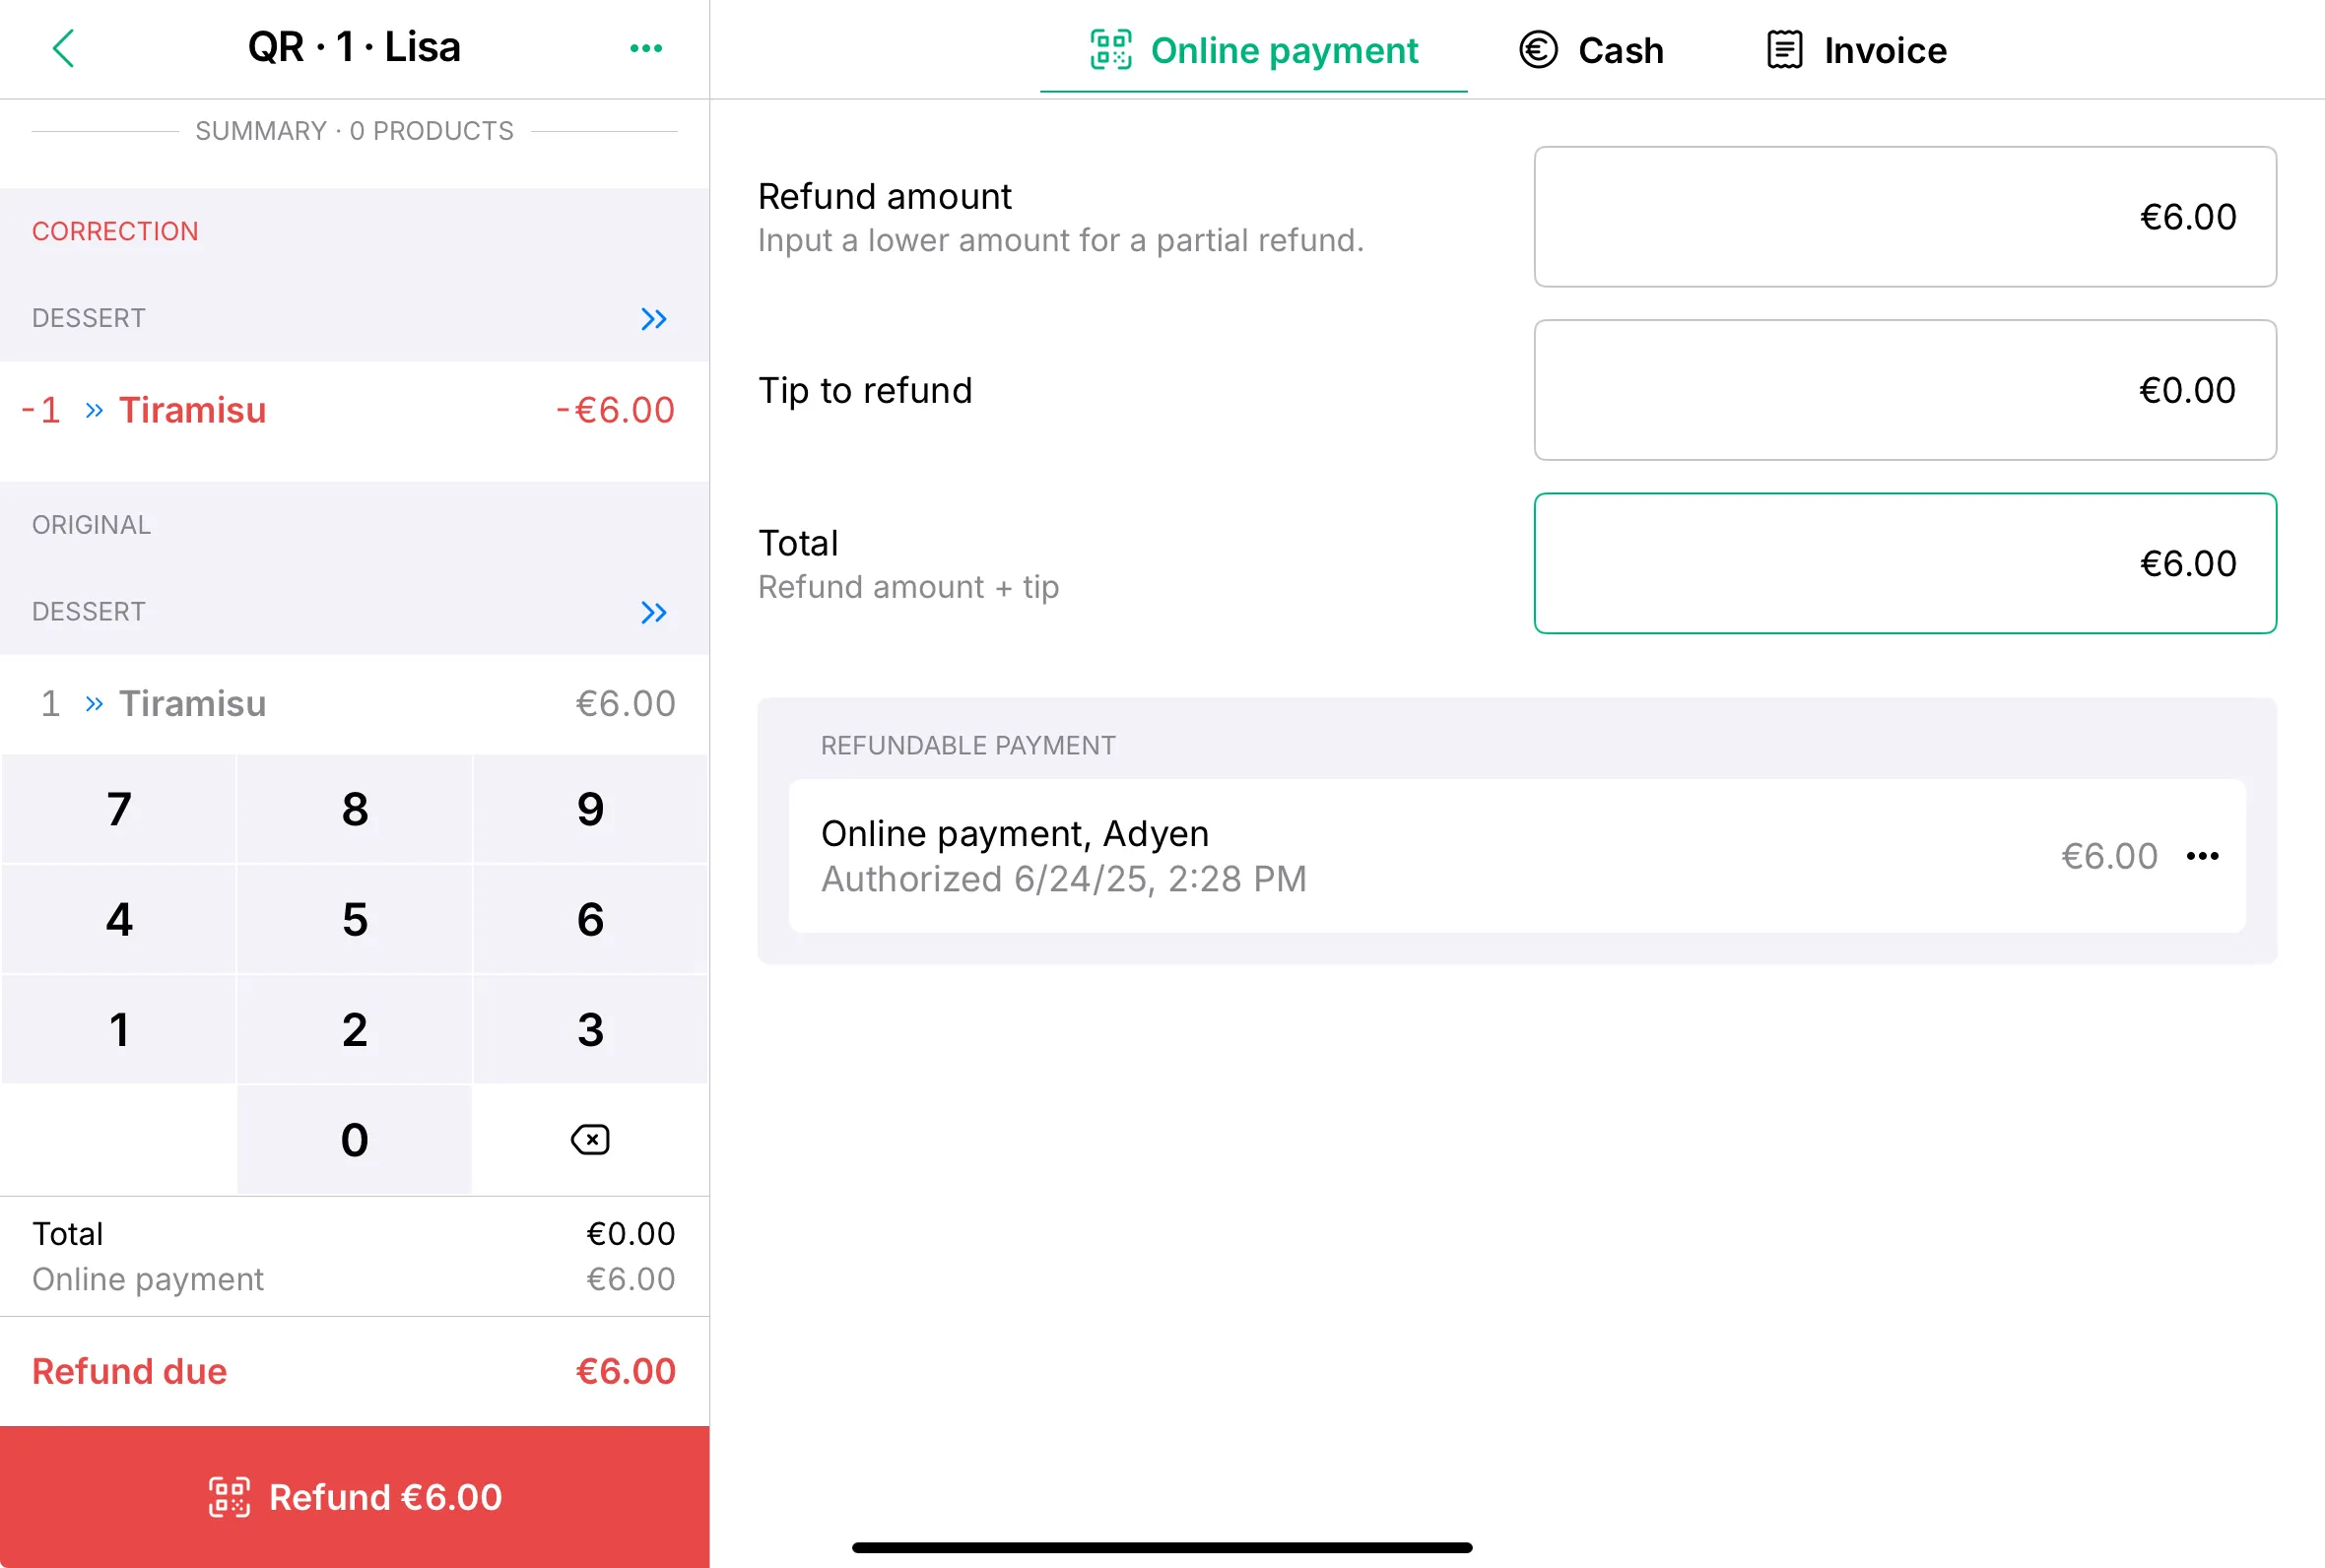Open the three-dot menu for the Adyen payment

2202,856
